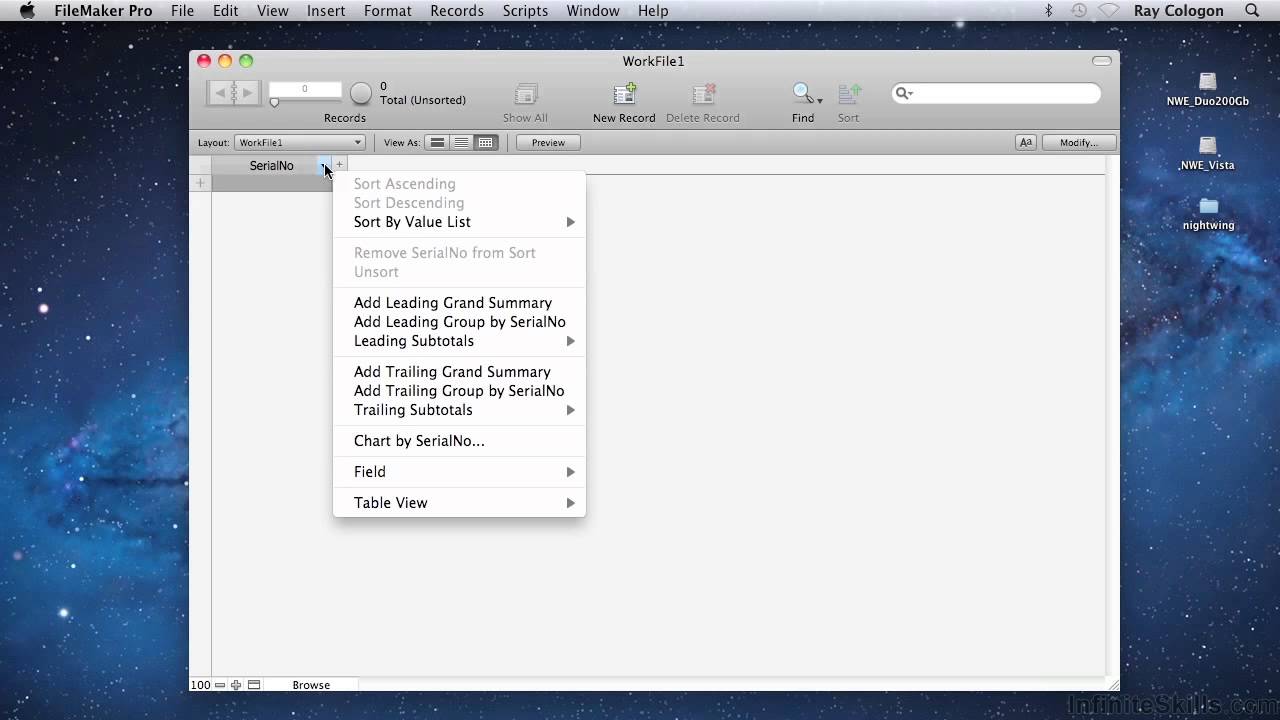Expand the Table View submenu
This screenshot has width=1280, height=720.
click(459, 503)
